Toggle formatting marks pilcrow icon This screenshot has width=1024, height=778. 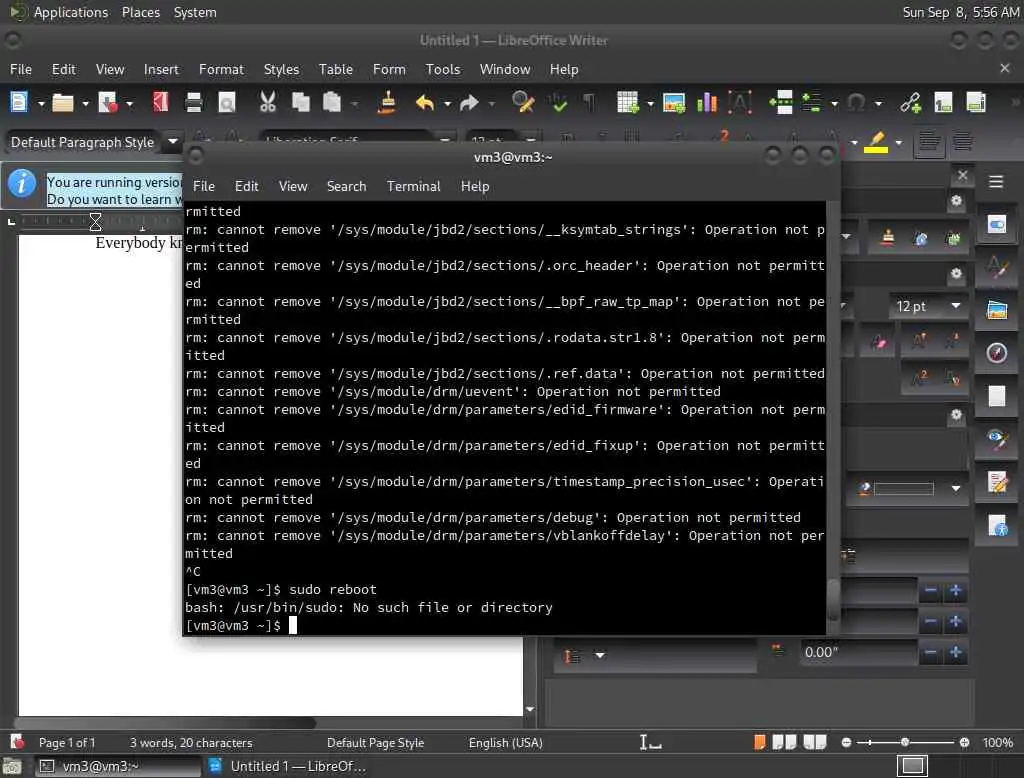(589, 103)
